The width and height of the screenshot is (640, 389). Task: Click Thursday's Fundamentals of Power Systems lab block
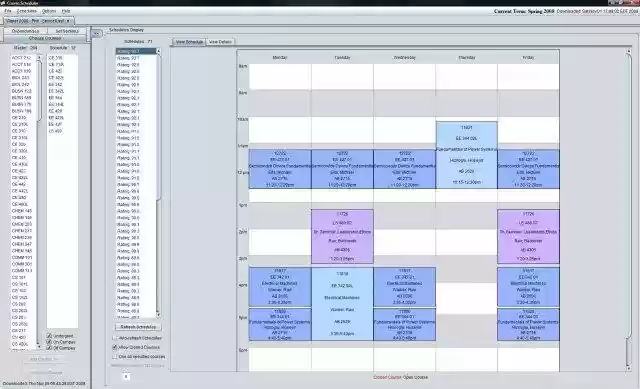(x=467, y=155)
